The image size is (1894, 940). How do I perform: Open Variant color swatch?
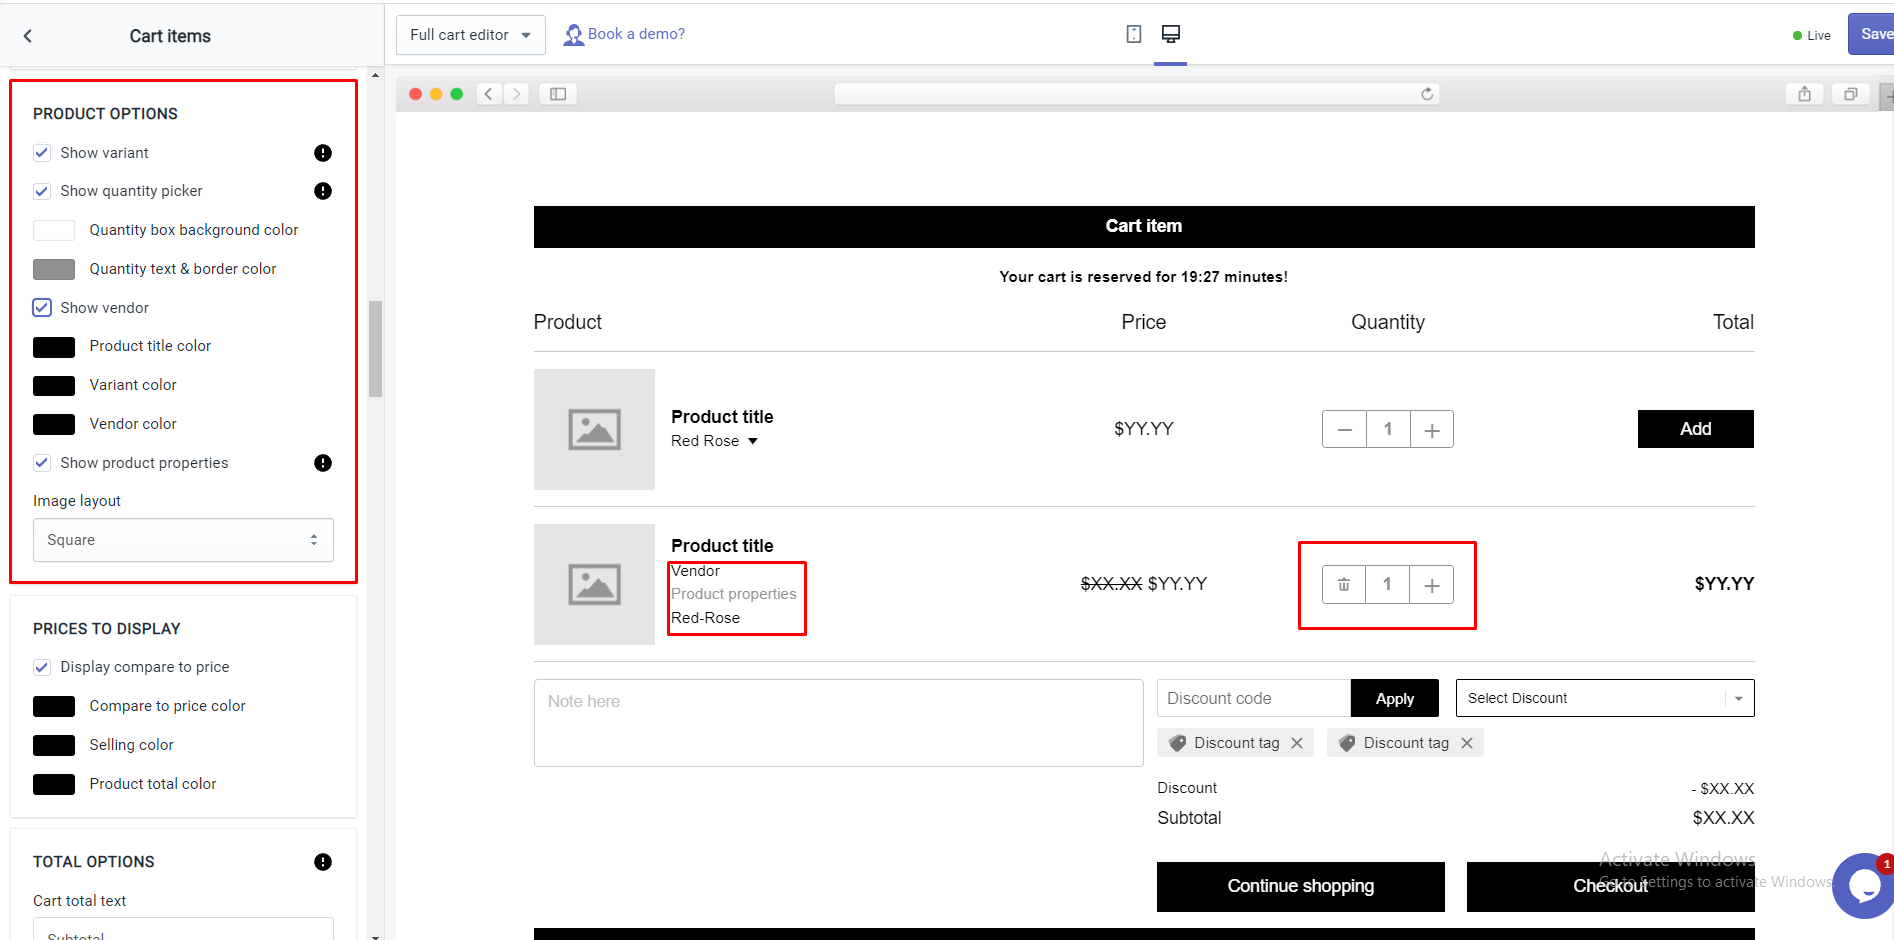point(54,386)
